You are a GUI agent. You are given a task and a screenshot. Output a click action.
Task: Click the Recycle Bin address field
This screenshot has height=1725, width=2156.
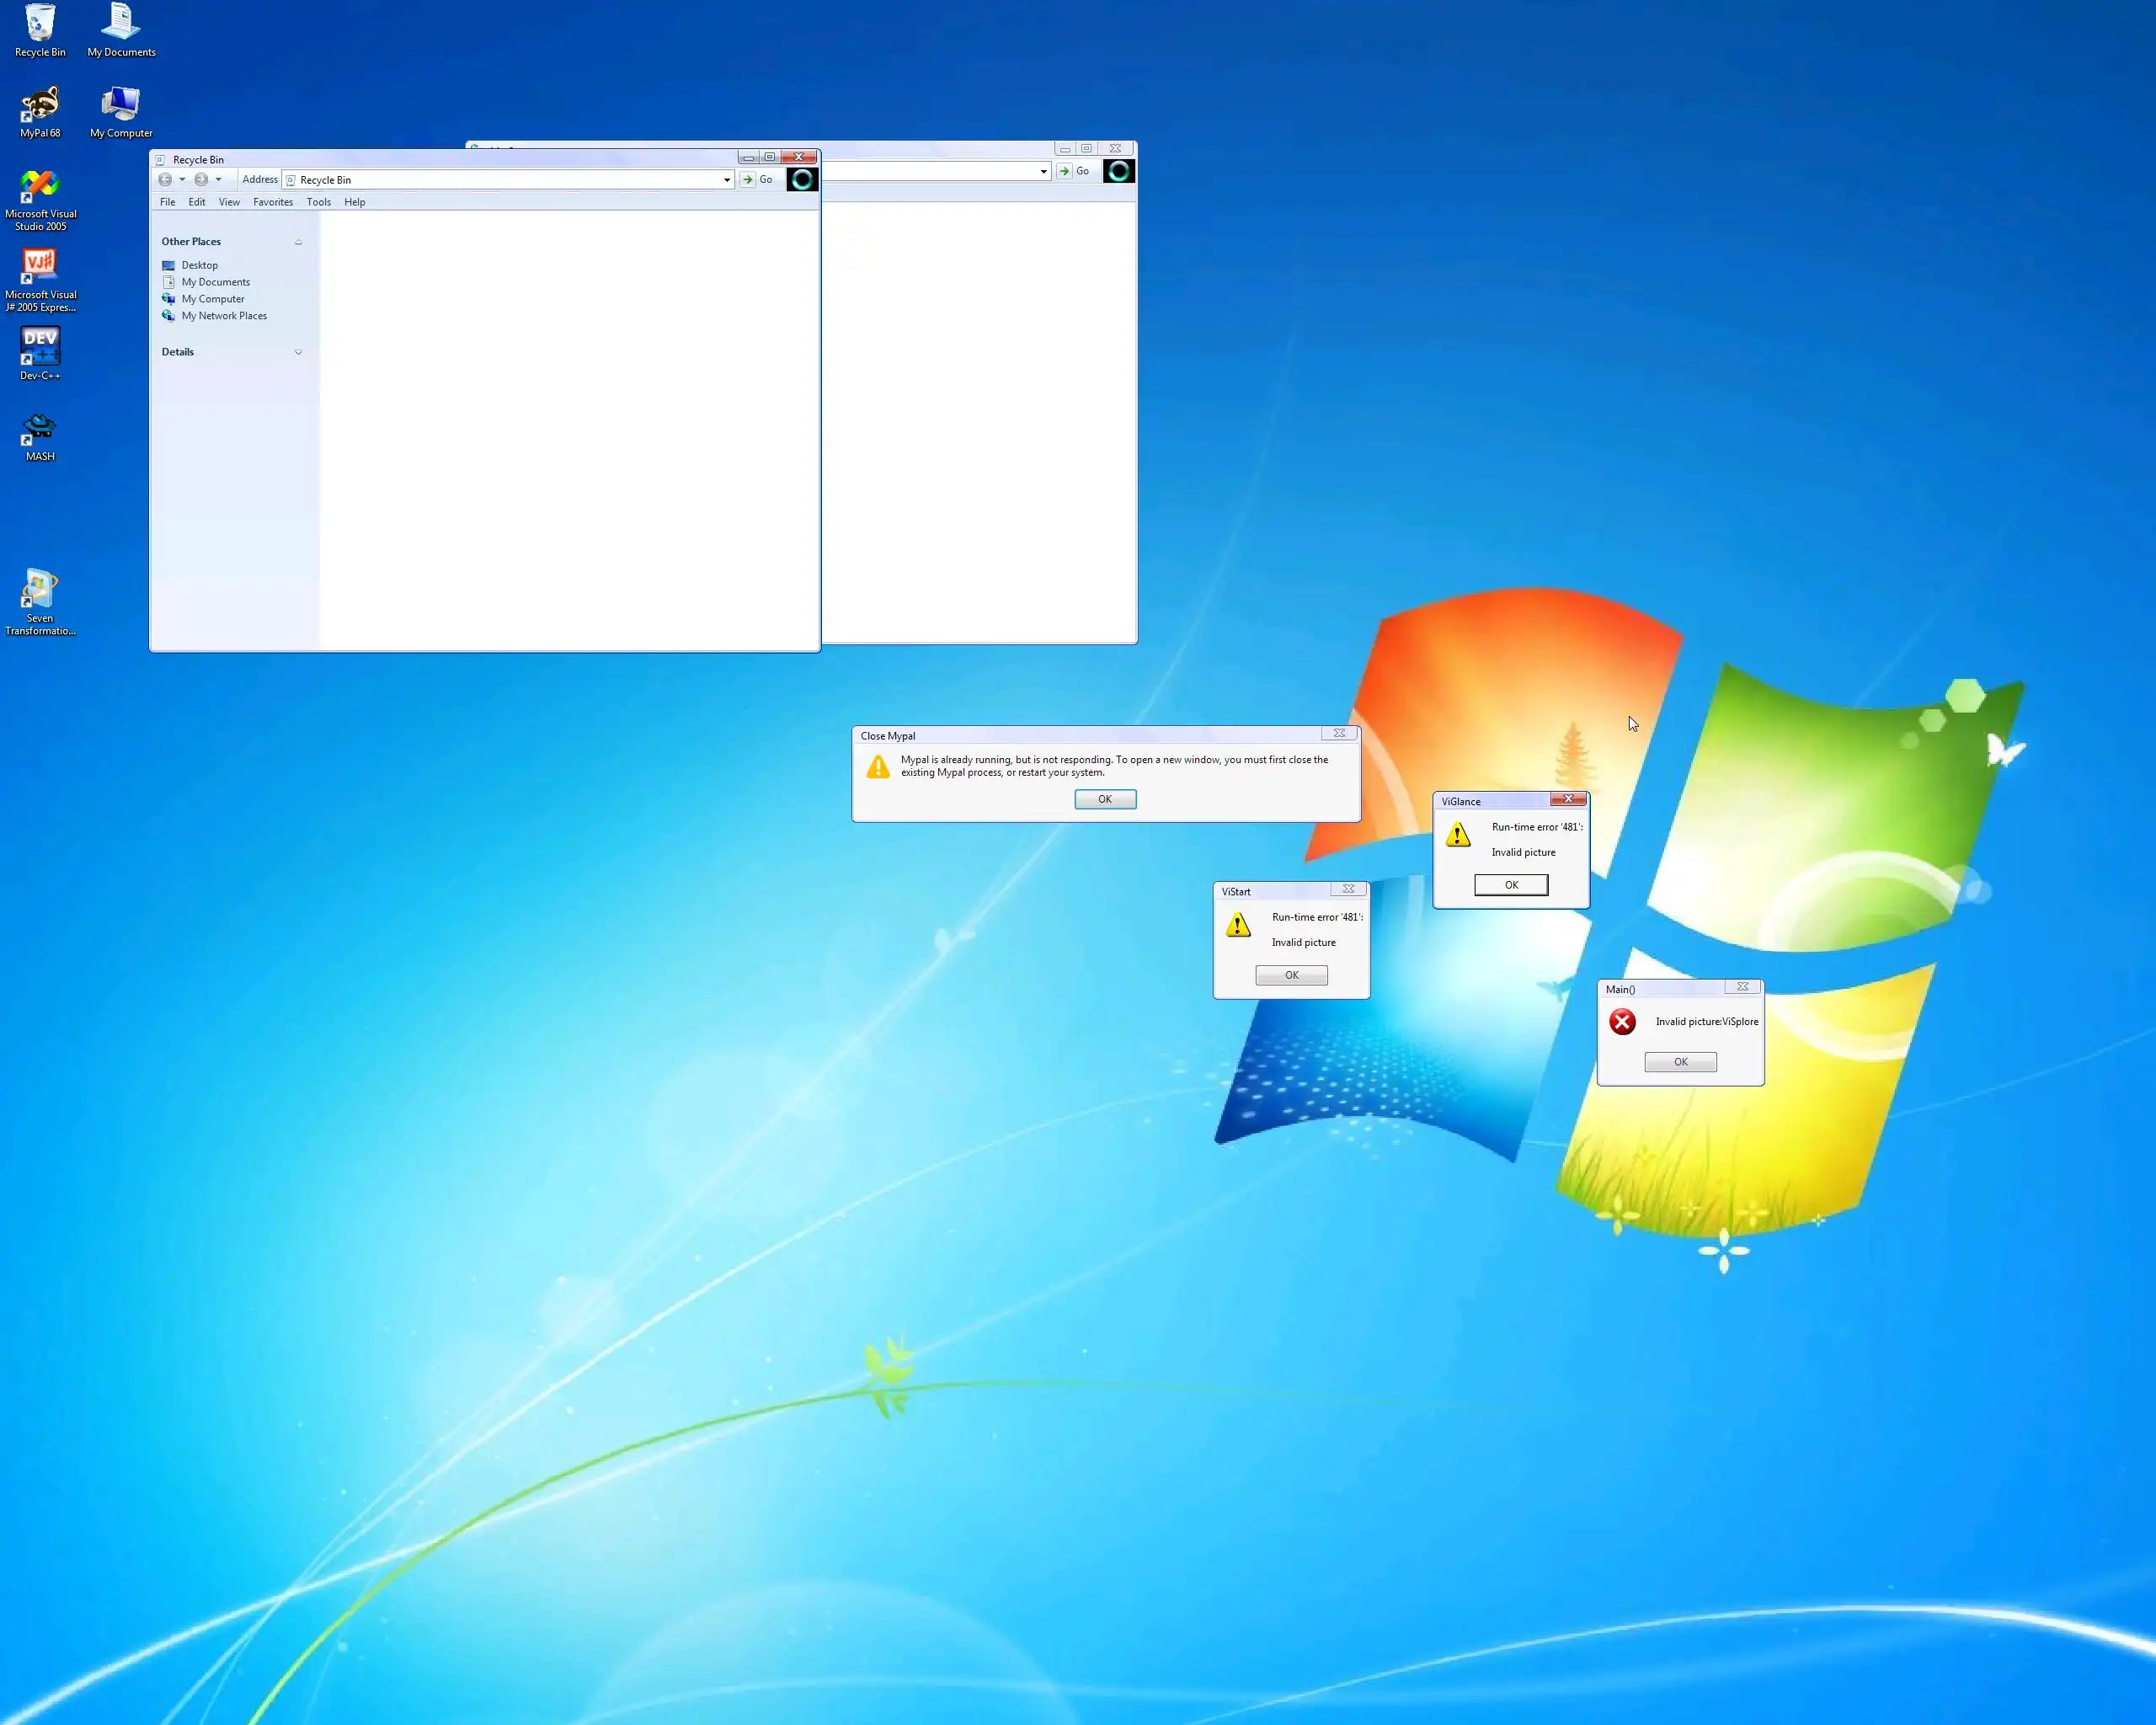505,180
